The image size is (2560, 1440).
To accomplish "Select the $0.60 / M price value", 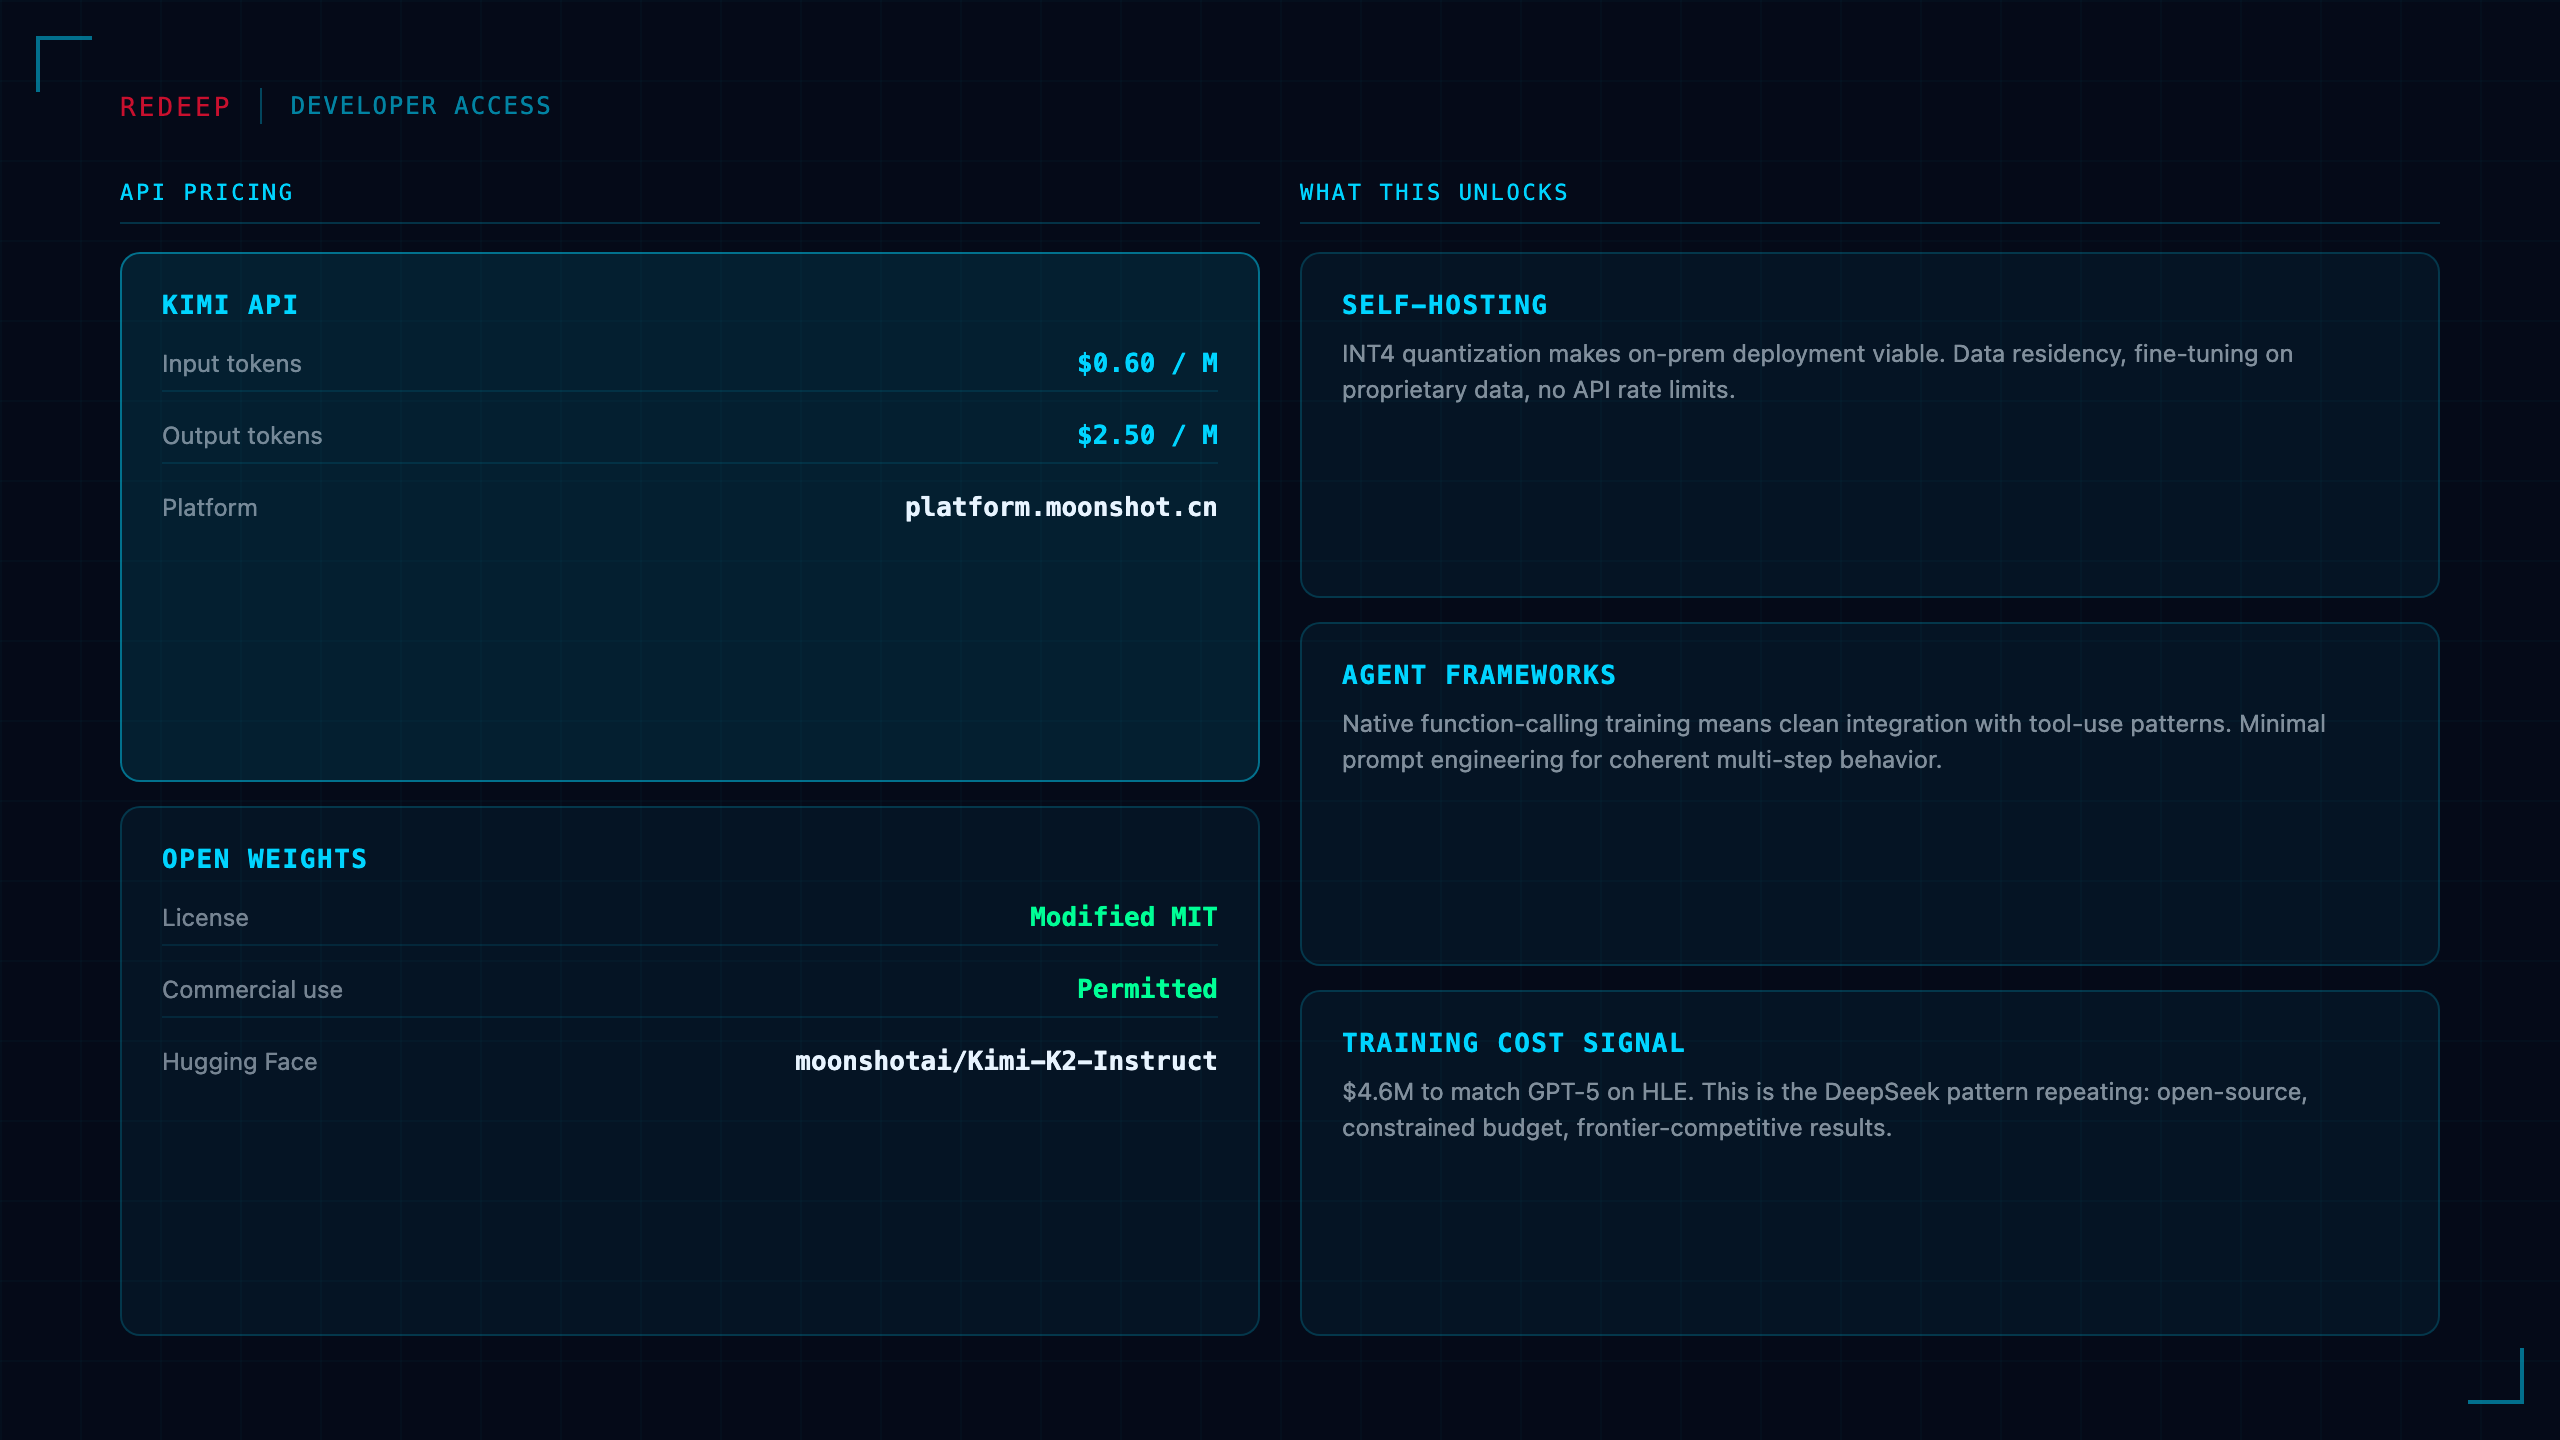I will [1147, 363].
